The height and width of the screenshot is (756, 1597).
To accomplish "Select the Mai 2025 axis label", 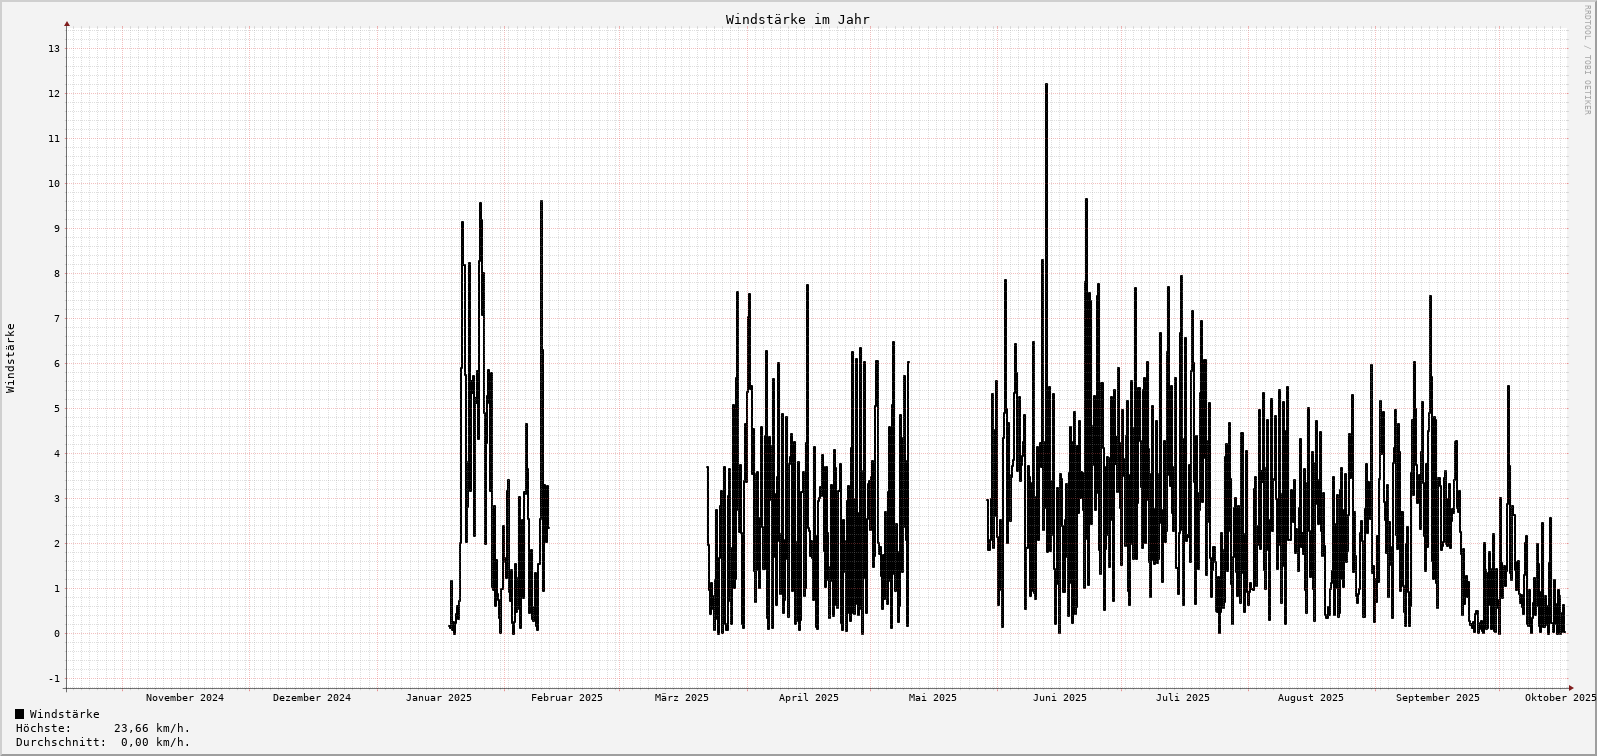I will [x=933, y=698].
